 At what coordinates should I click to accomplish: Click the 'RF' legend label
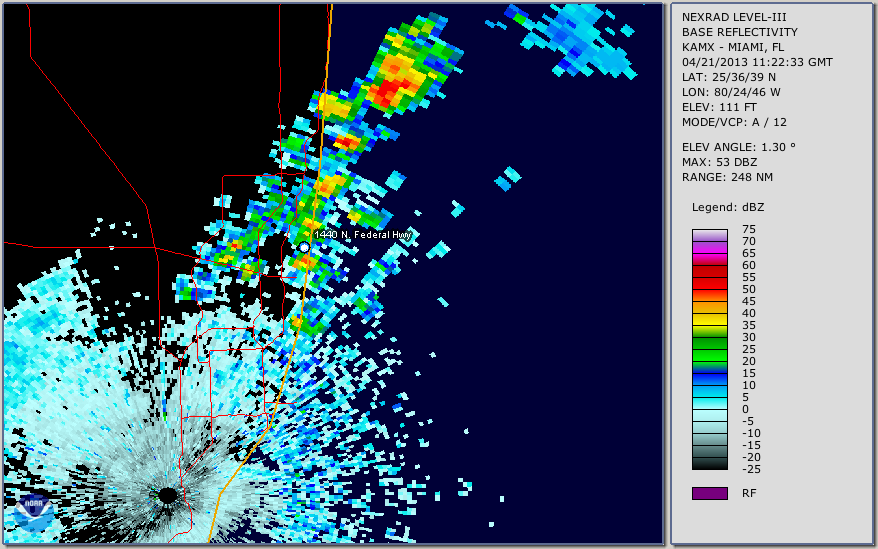pyautogui.click(x=749, y=494)
